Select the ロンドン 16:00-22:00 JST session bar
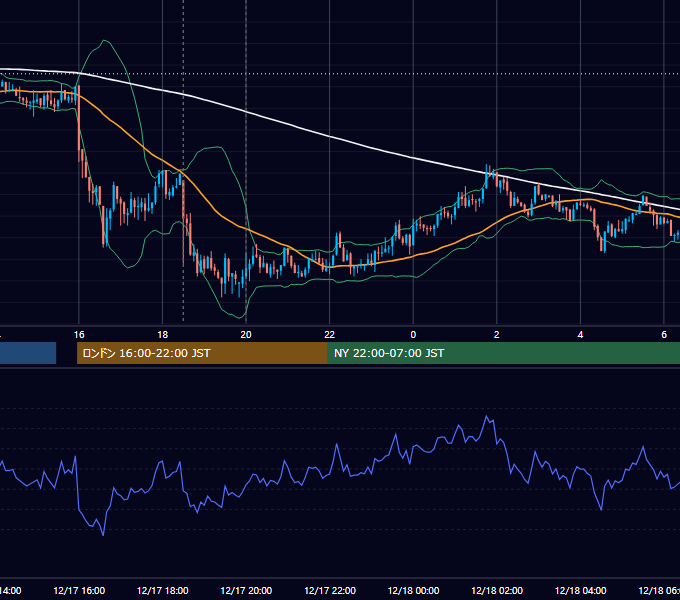Screen dimensions: 680x600 tap(202, 353)
